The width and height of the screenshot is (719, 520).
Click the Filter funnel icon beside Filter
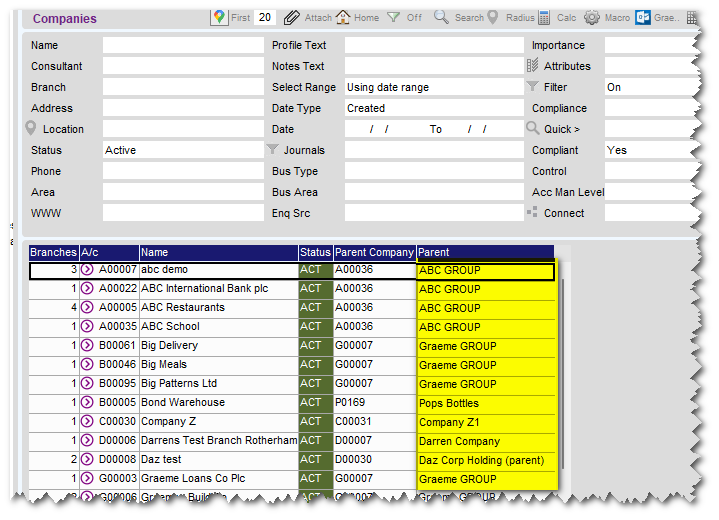pos(532,86)
